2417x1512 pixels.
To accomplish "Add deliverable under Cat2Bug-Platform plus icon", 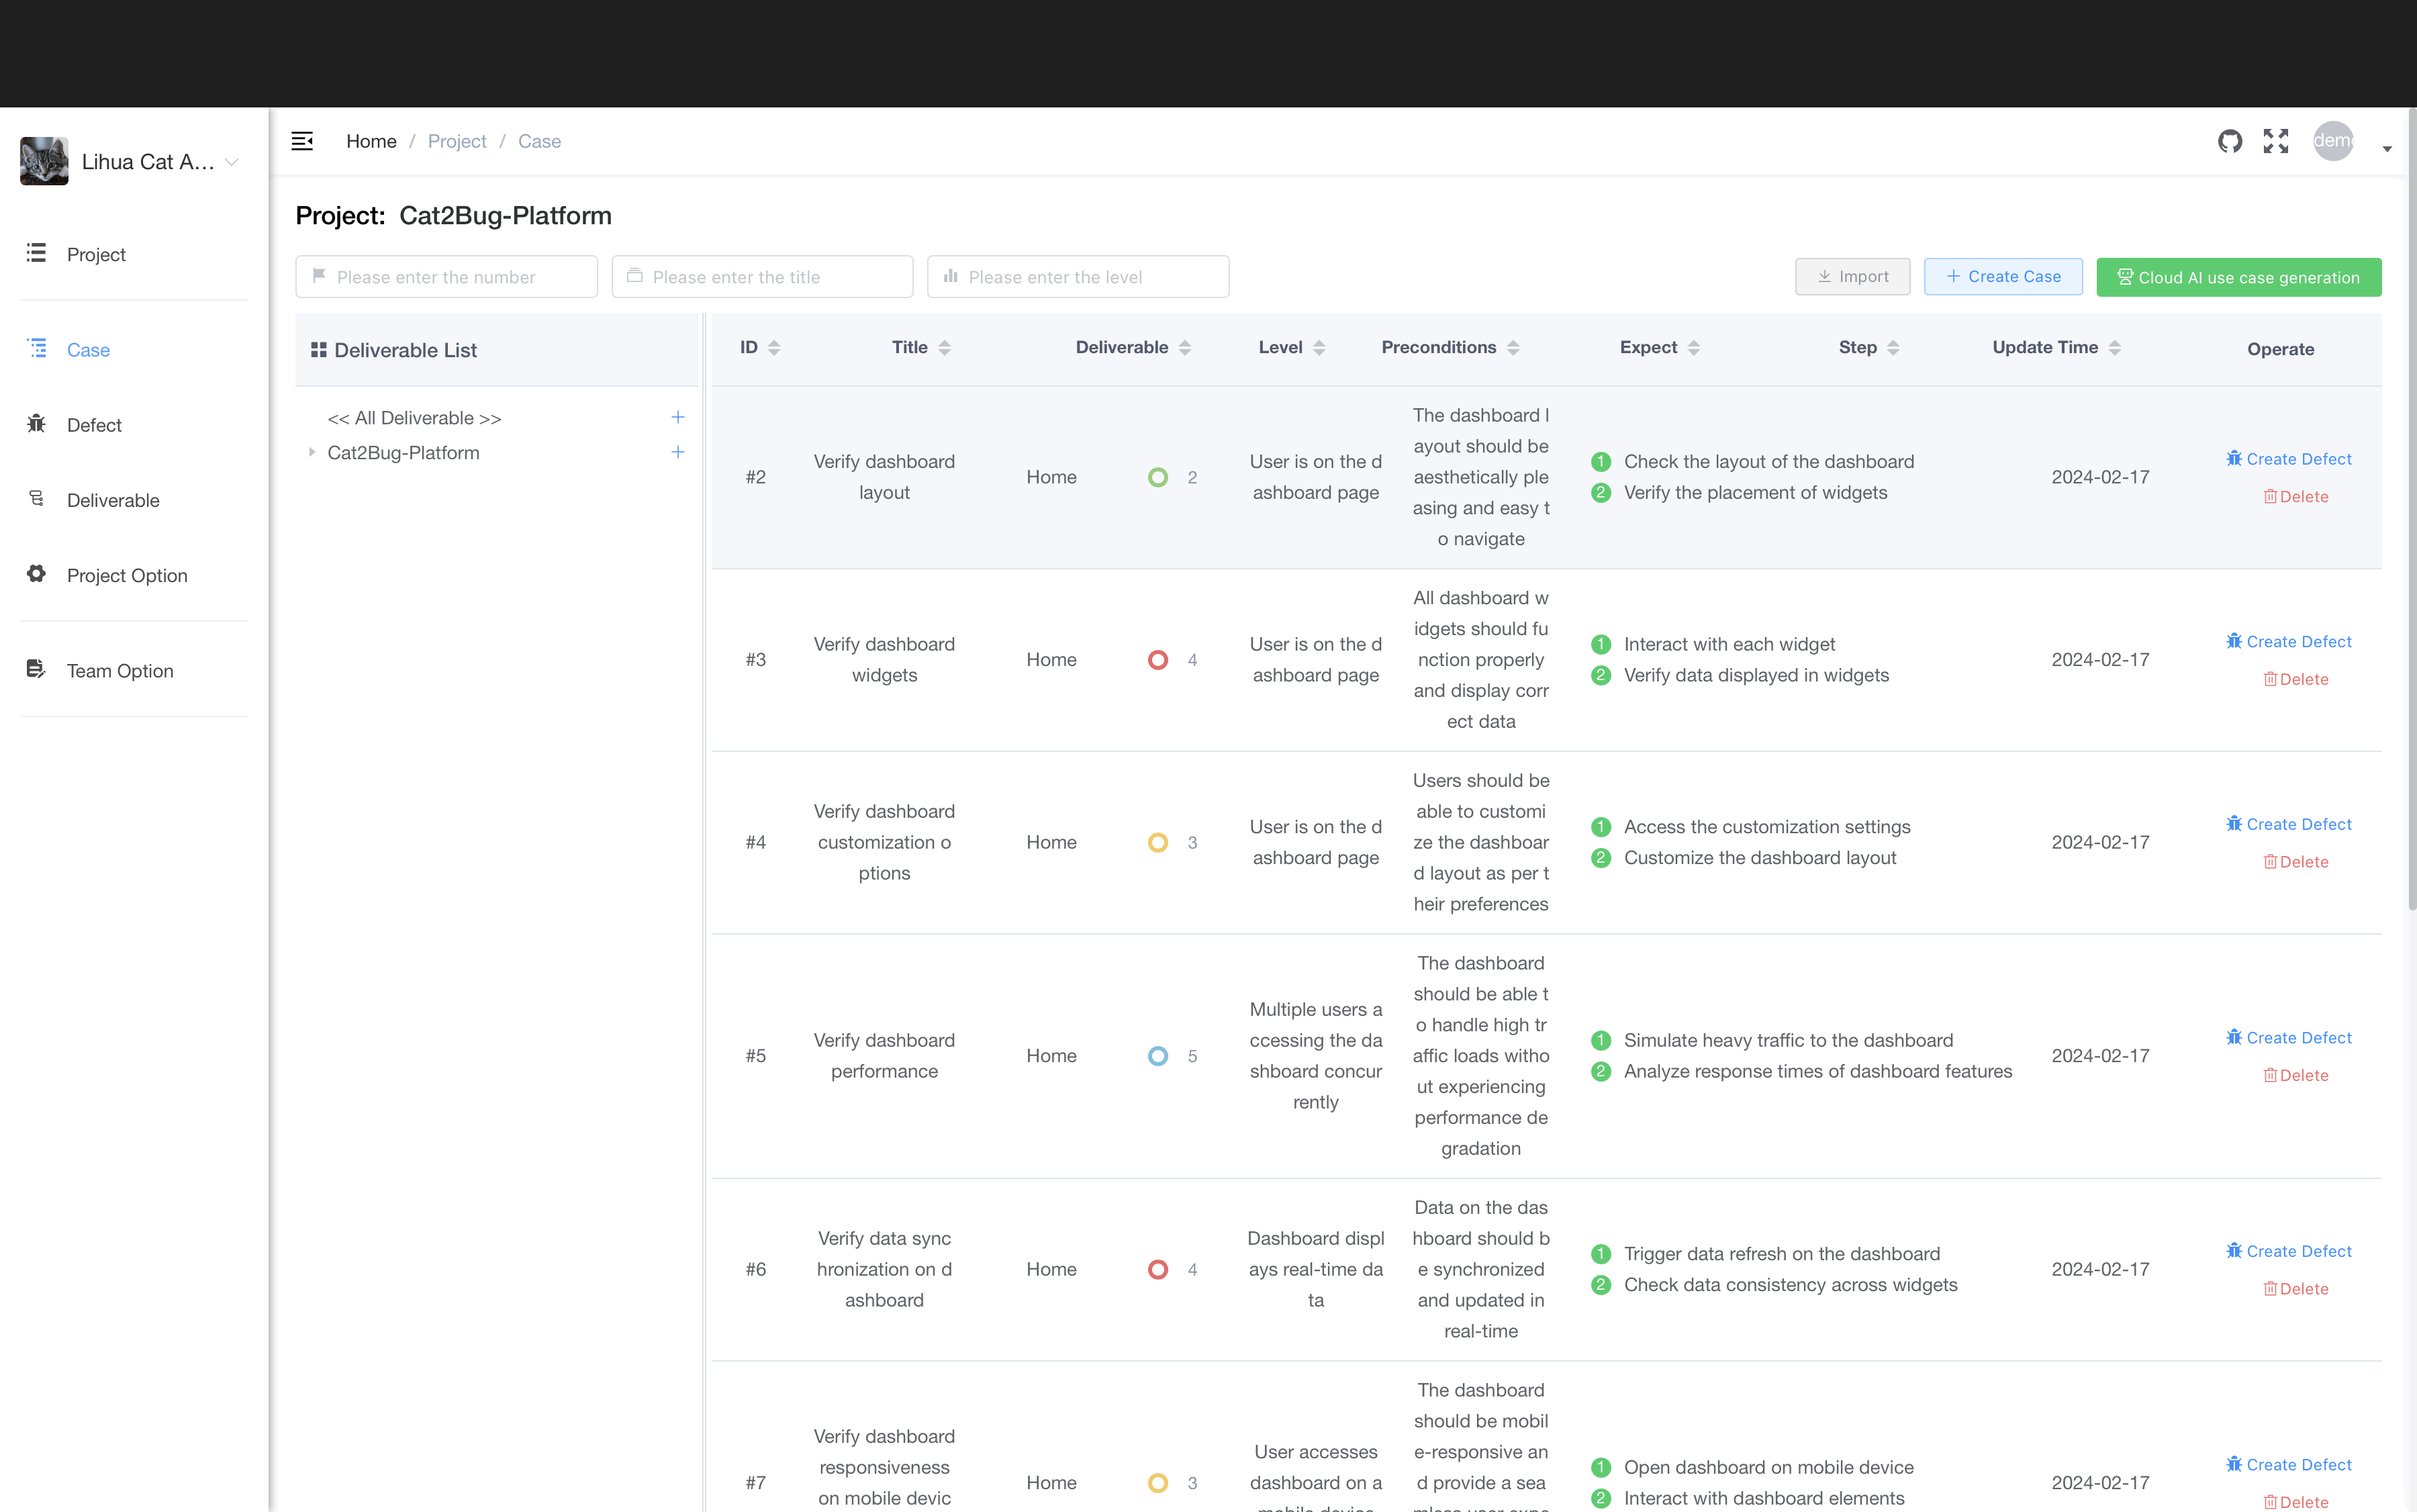I will click(677, 452).
